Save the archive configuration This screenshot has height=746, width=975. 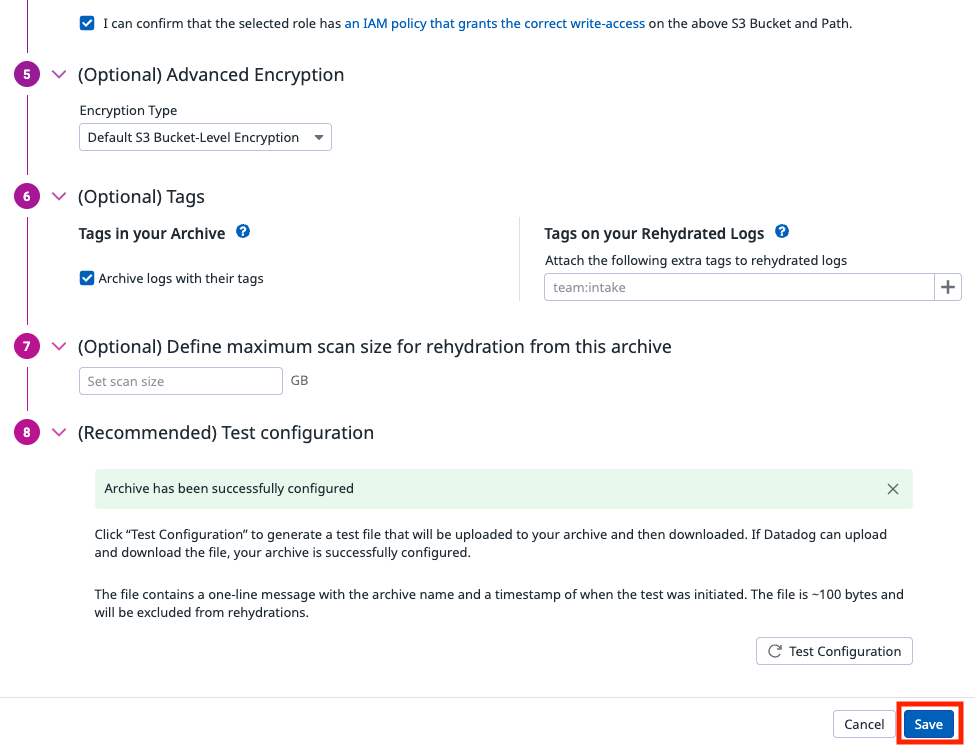click(928, 724)
